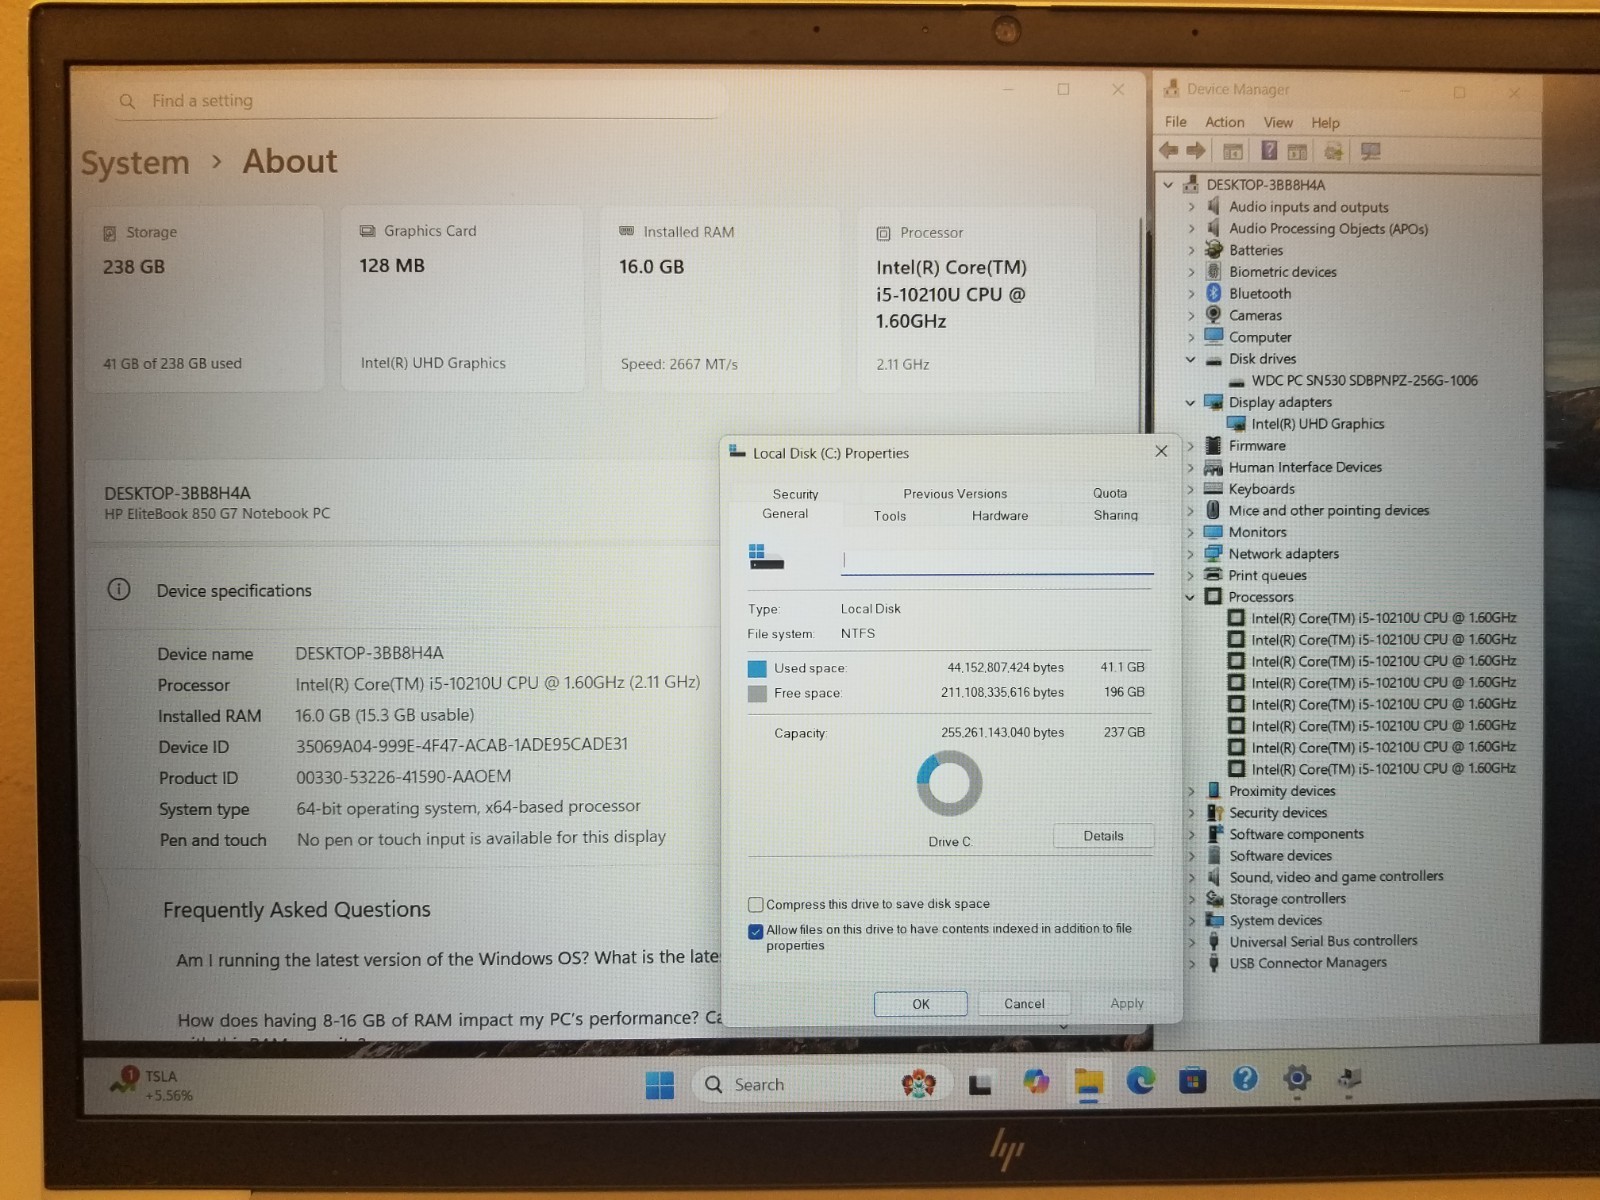
Task: Click the drive icon in Local Disk Properties
Action: point(767,558)
